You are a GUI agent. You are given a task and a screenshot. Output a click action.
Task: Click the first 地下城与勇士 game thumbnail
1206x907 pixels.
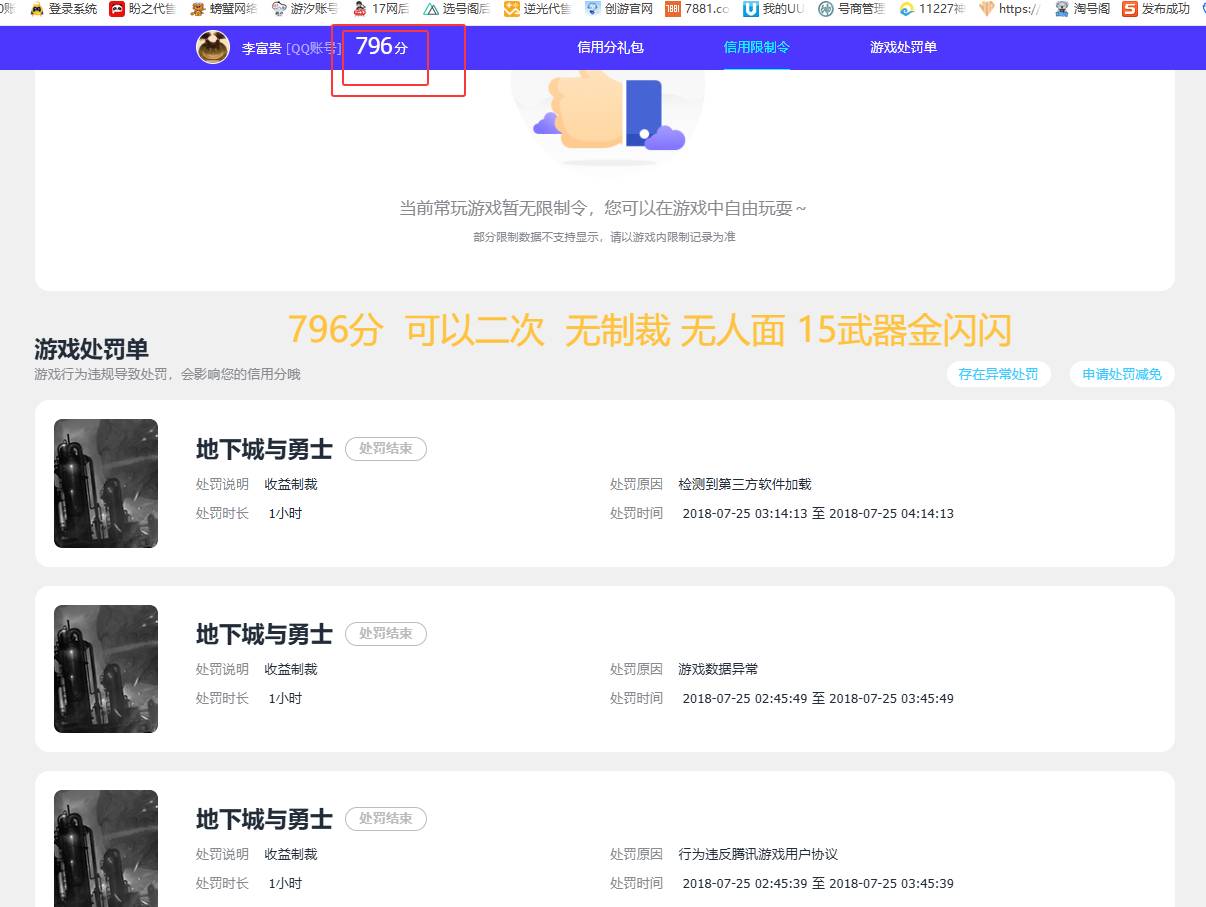pyautogui.click(x=105, y=483)
